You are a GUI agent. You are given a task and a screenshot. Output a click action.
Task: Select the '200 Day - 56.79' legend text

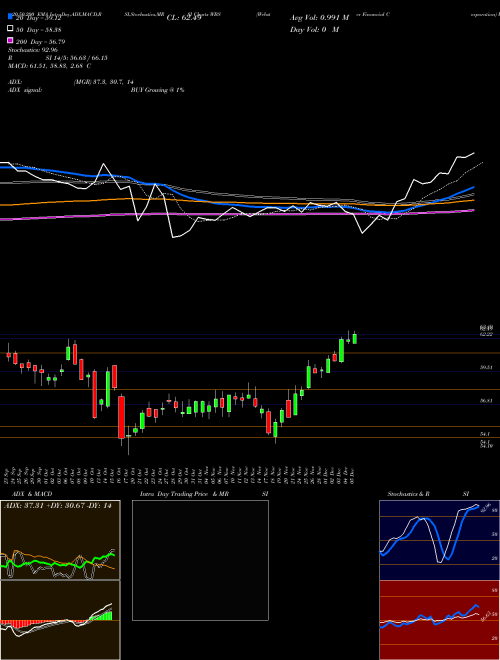(x=40, y=42)
